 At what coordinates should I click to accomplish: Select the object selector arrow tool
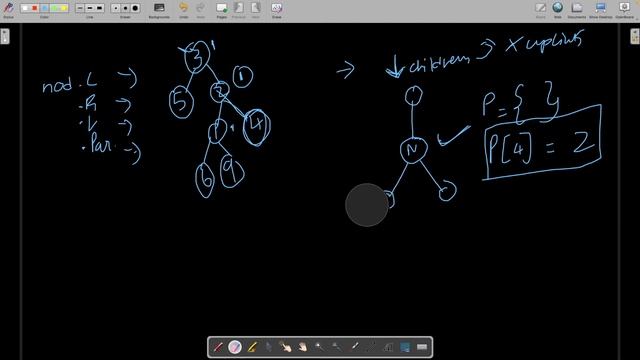[x=269, y=347]
